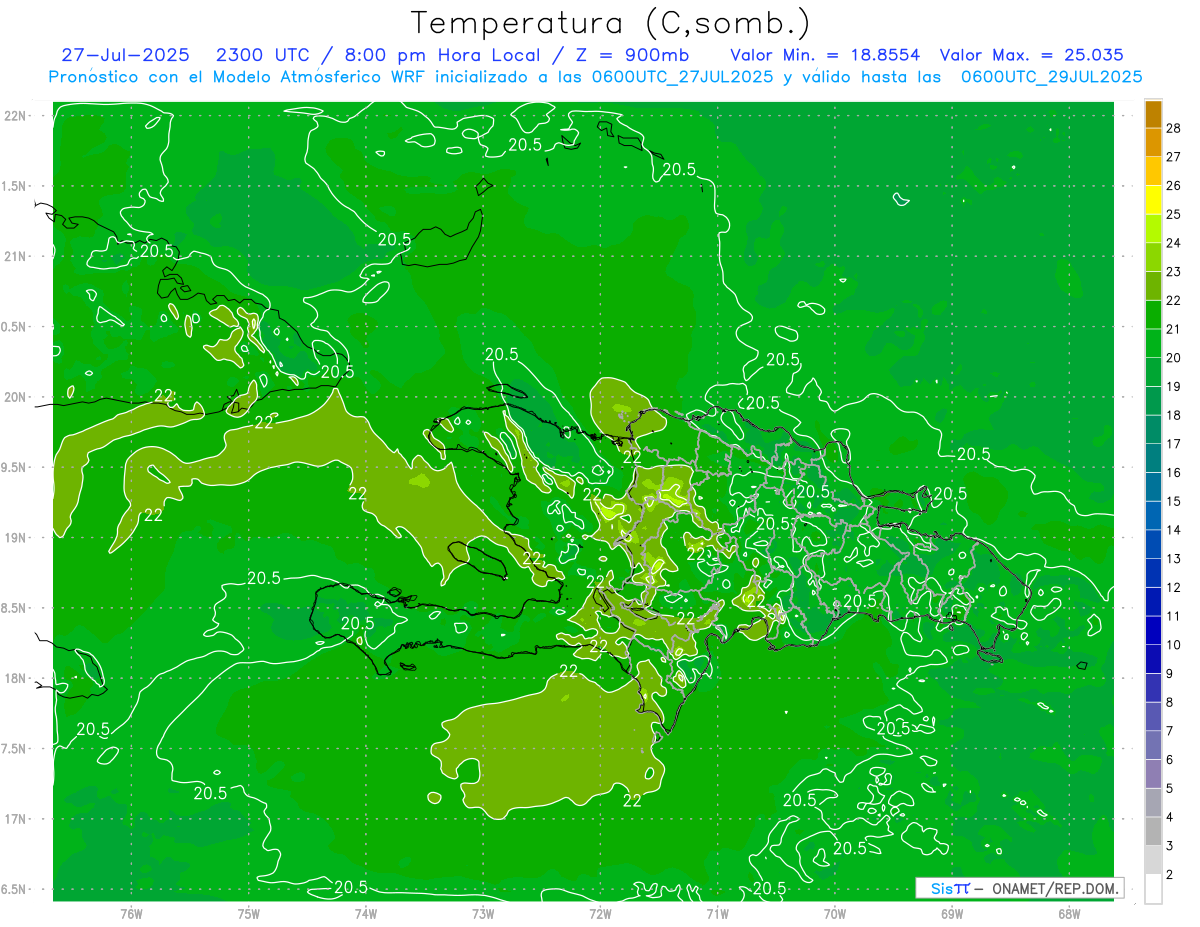This screenshot has height=927, width=1200.
Task: Click the color scale label '21'
Action: click(1174, 329)
